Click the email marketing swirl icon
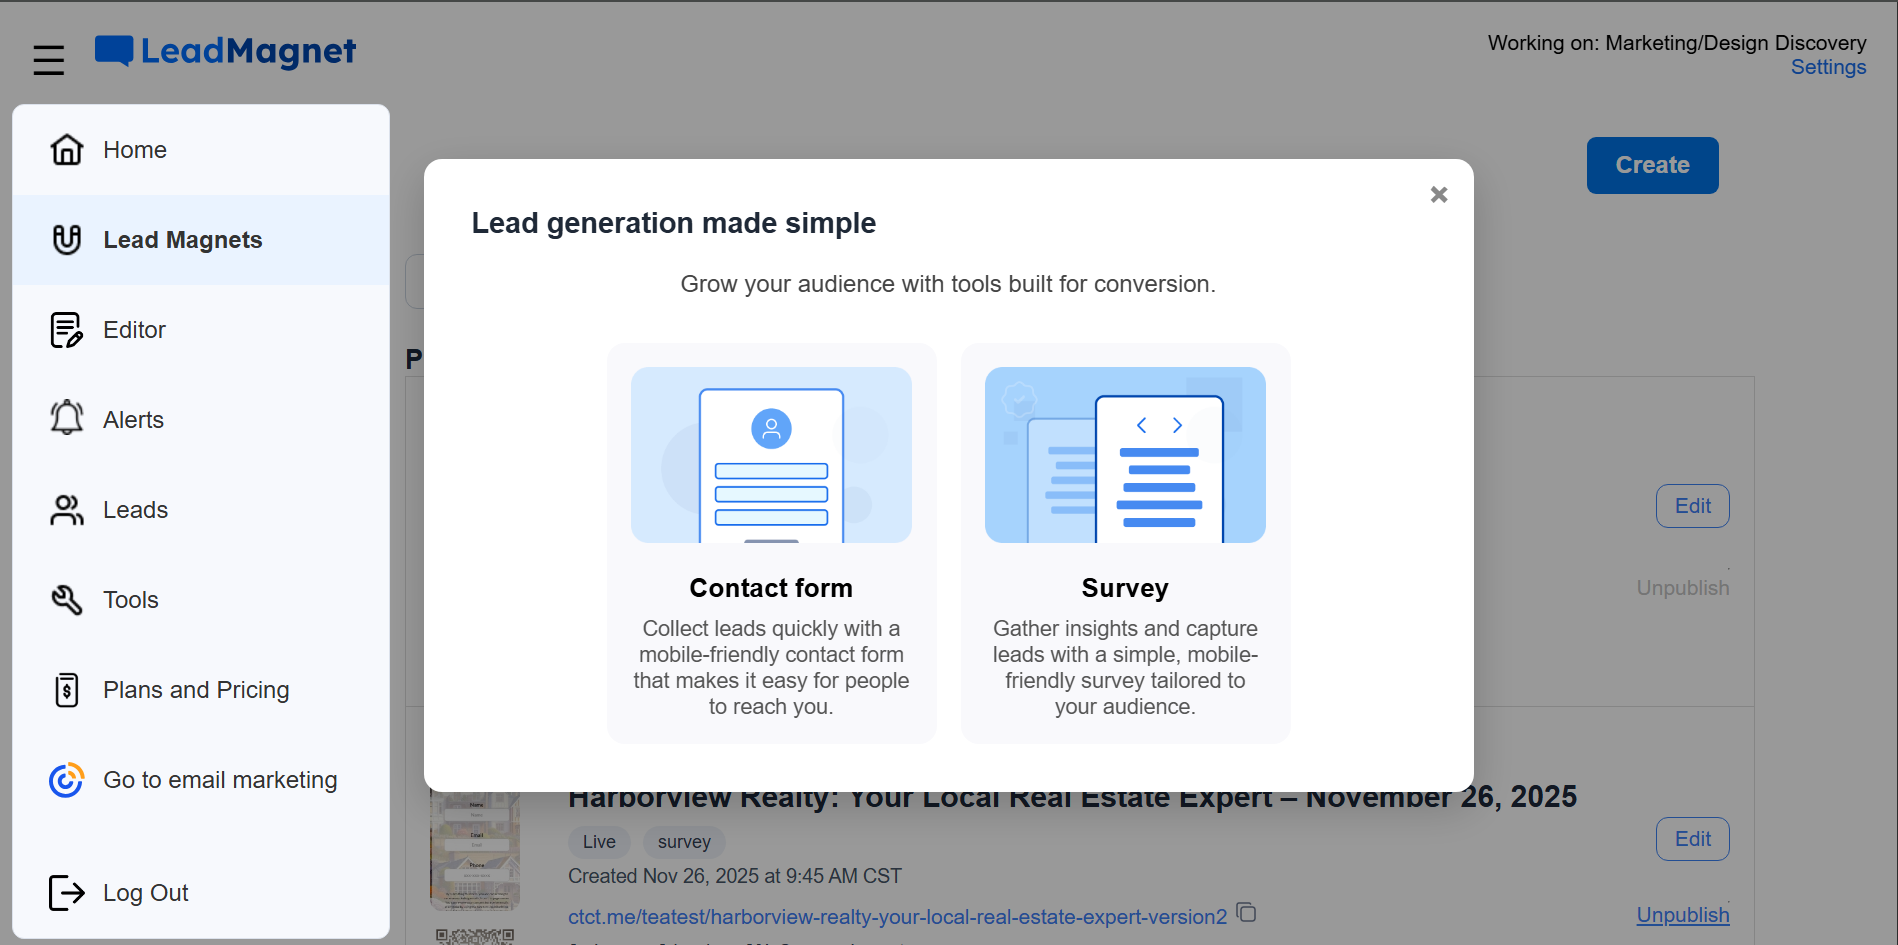This screenshot has width=1898, height=945. pos(66,780)
